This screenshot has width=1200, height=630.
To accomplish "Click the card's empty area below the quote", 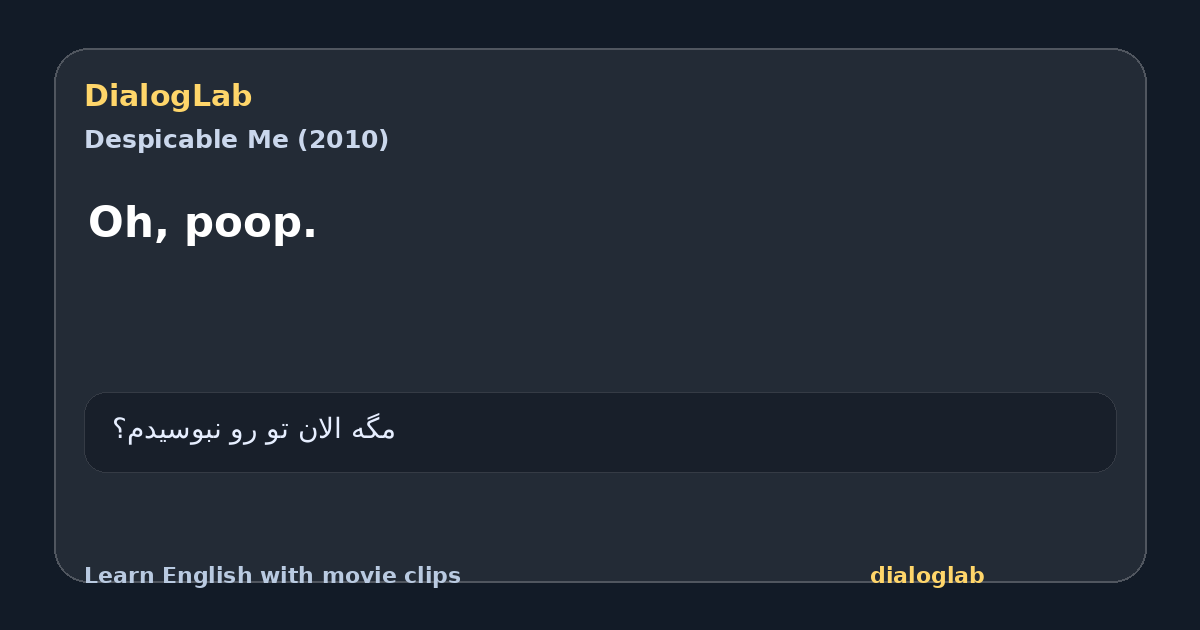I will point(600,320).
